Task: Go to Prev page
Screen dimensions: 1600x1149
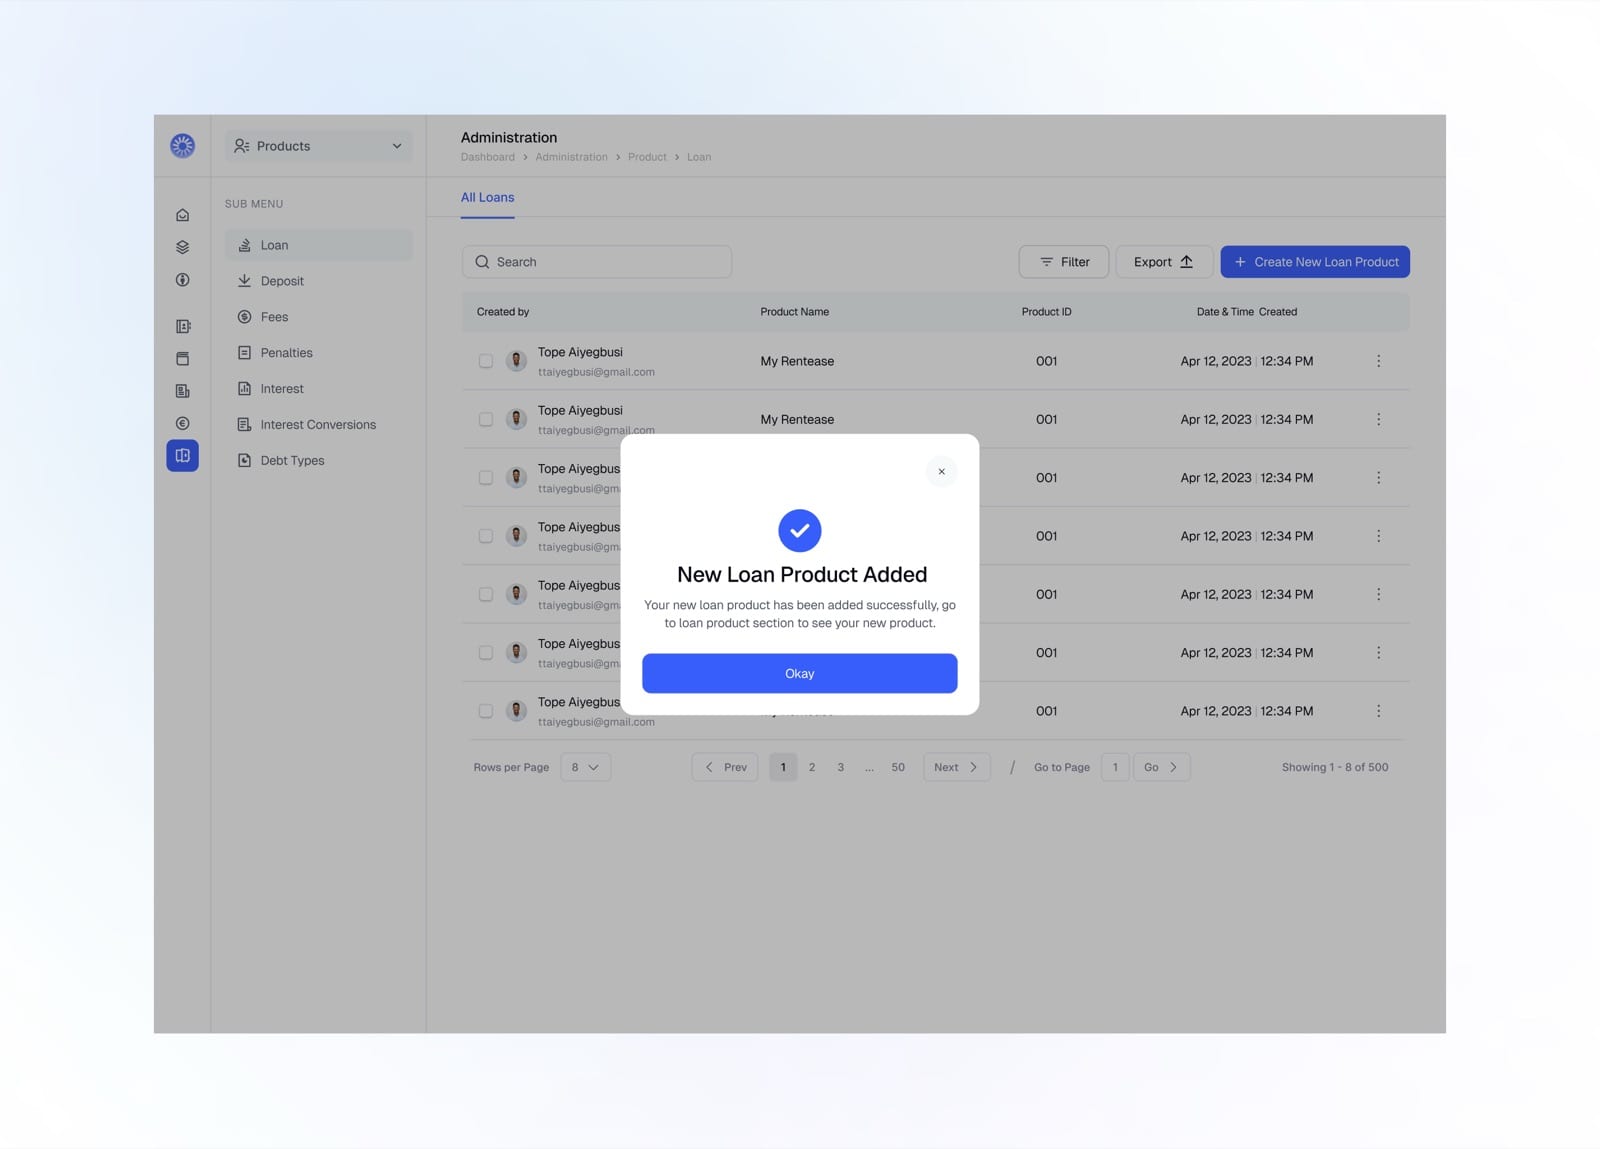Action: (x=725, y=767)
